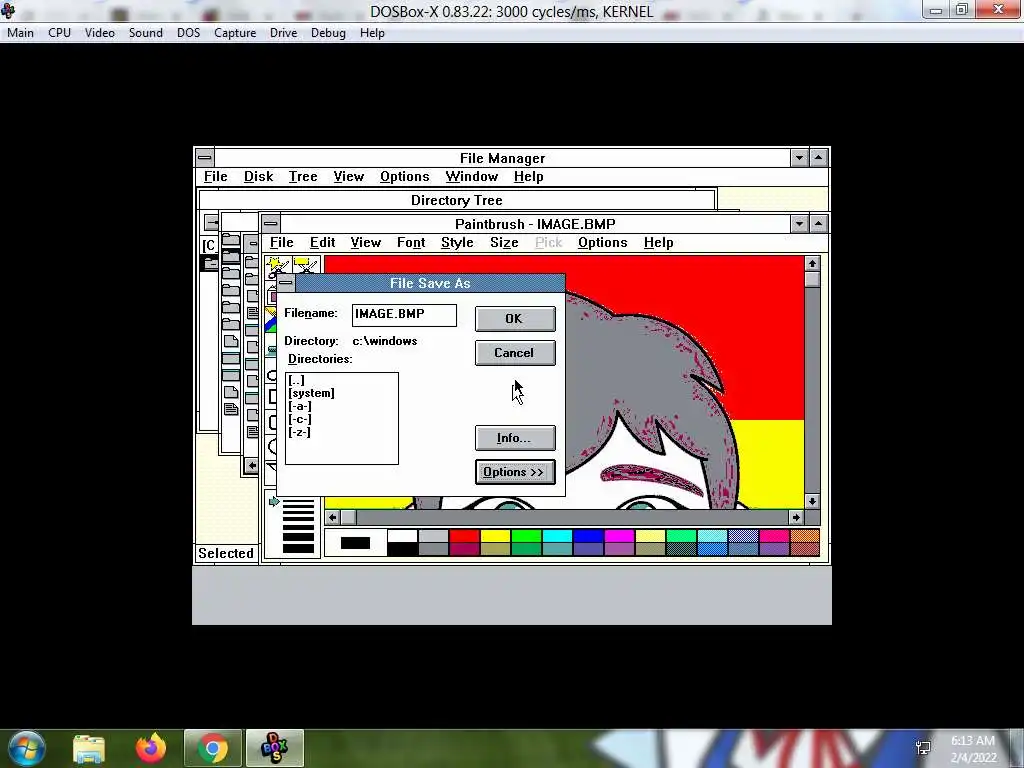Open Paintbrush Options menu

pos(602,242)
